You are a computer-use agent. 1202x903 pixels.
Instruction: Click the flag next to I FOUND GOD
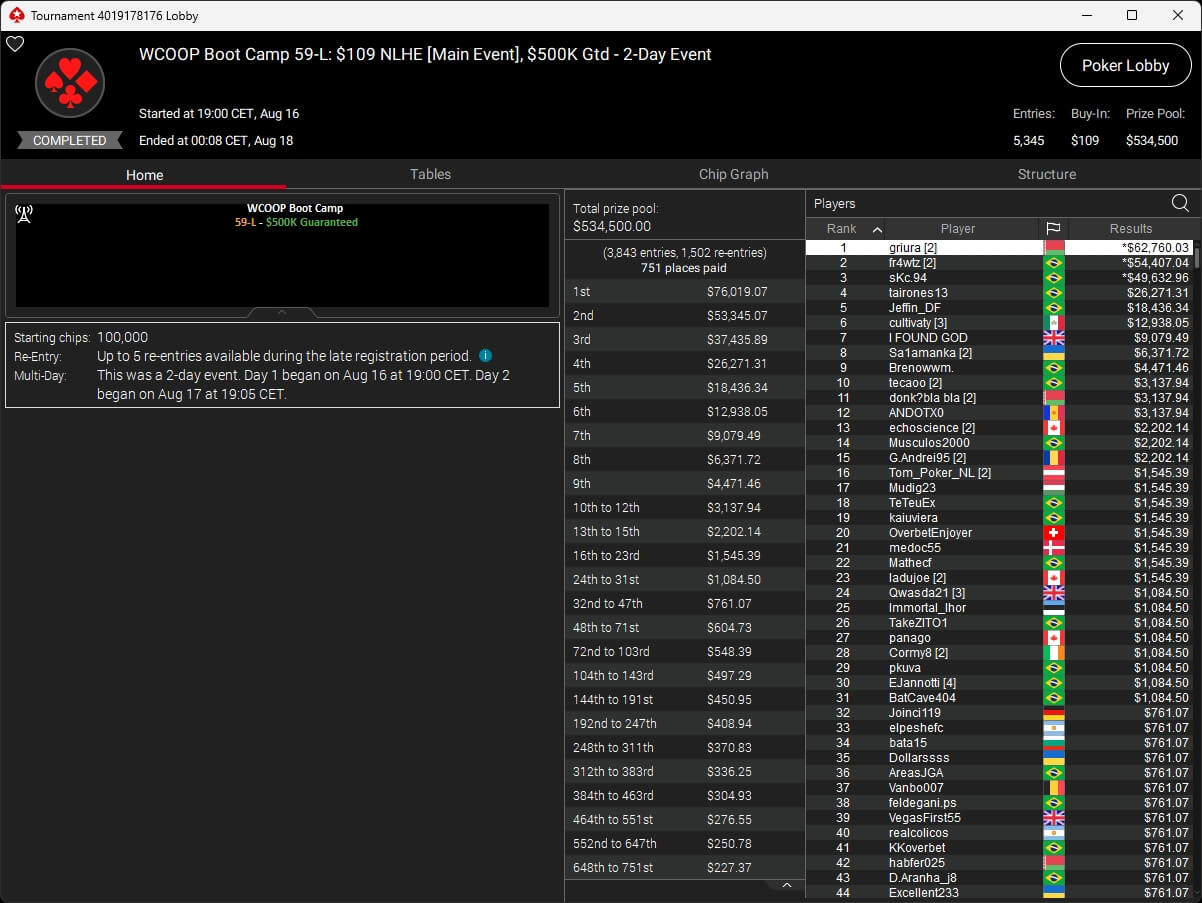[x=1053, y=338]
